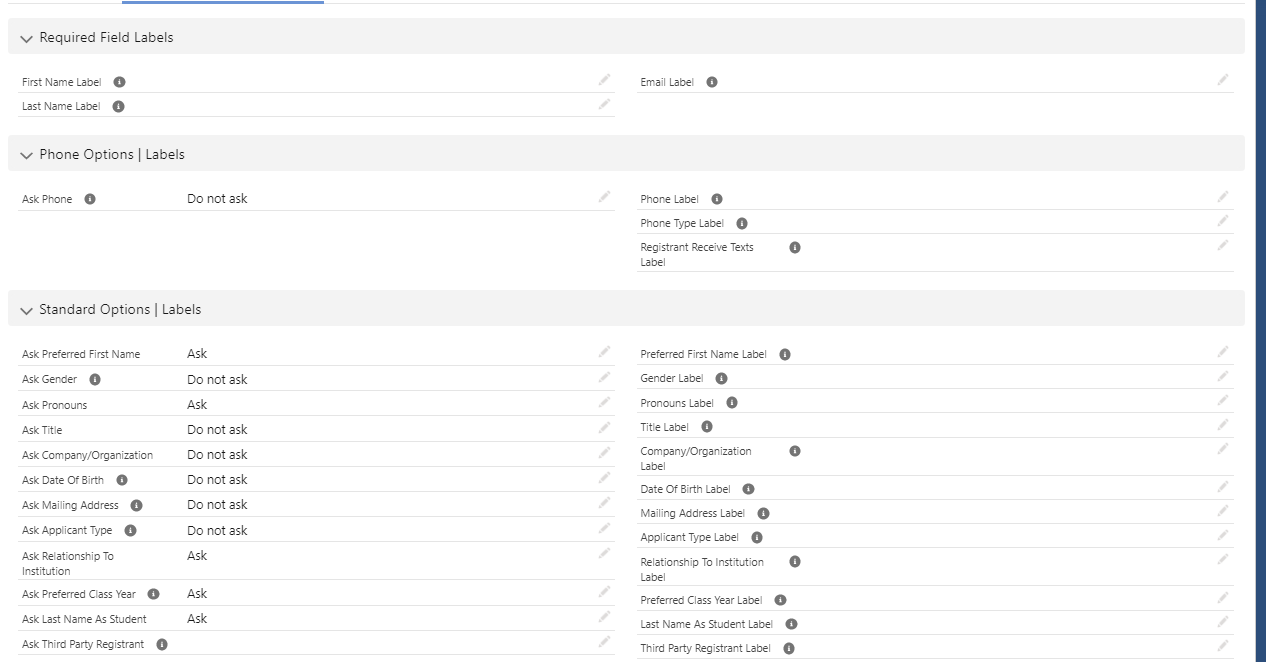Show help info for Applicant Type Label

pos(757,537)
